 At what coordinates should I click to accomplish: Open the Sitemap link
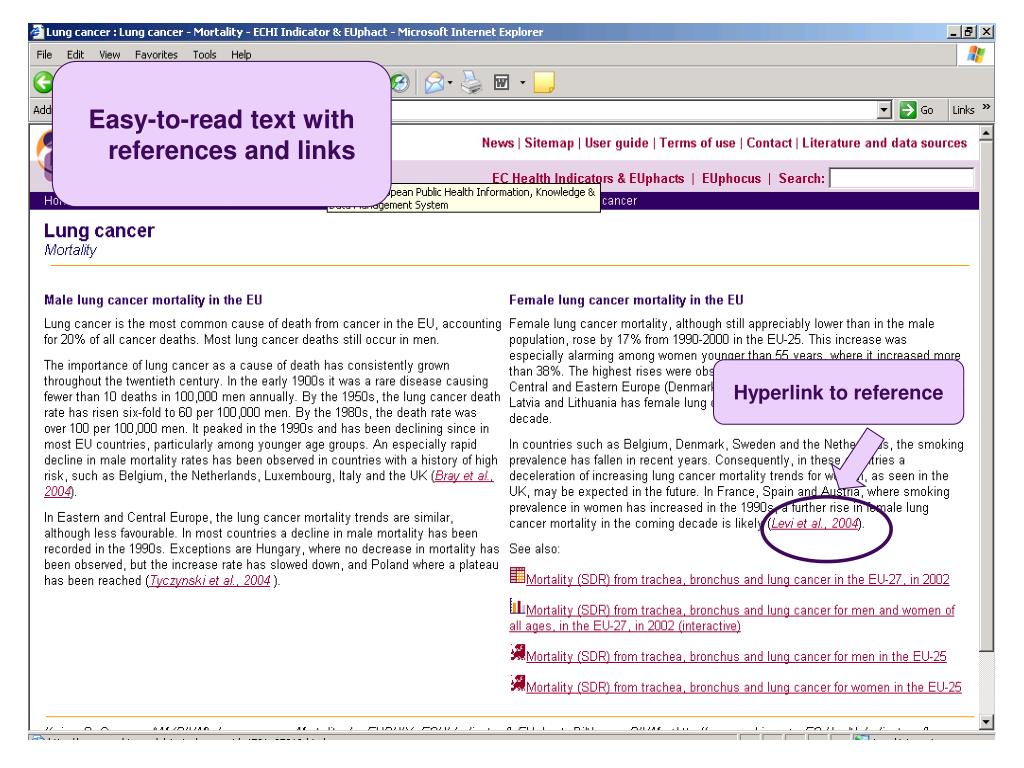(549, 143)
